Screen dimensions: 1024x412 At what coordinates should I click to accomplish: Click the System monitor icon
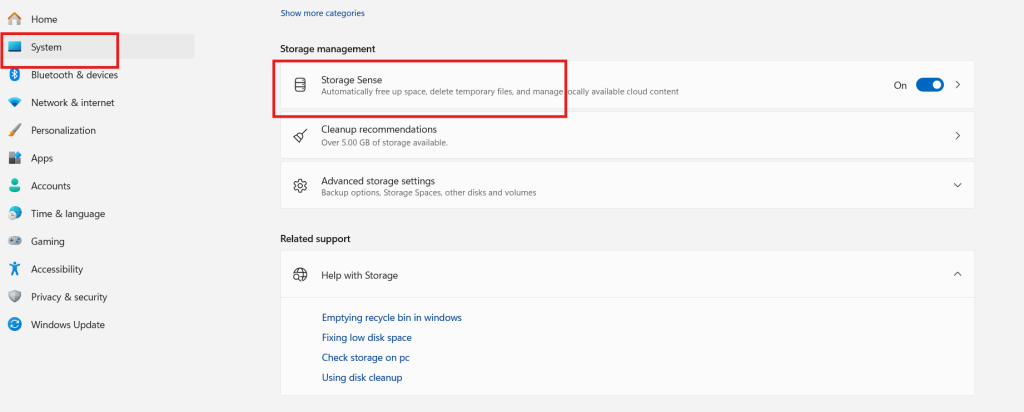click(14, 47)
